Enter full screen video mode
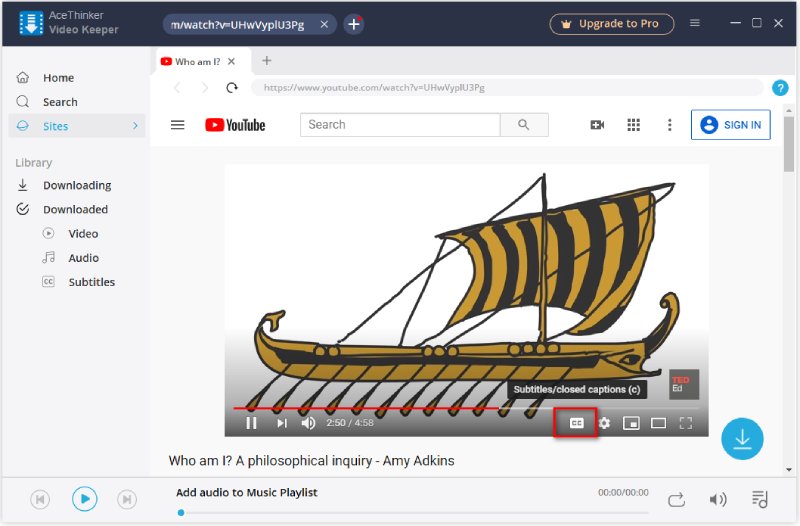Image resolution: width=800 pixels, height=526 pixels. [x=686, y=423]
